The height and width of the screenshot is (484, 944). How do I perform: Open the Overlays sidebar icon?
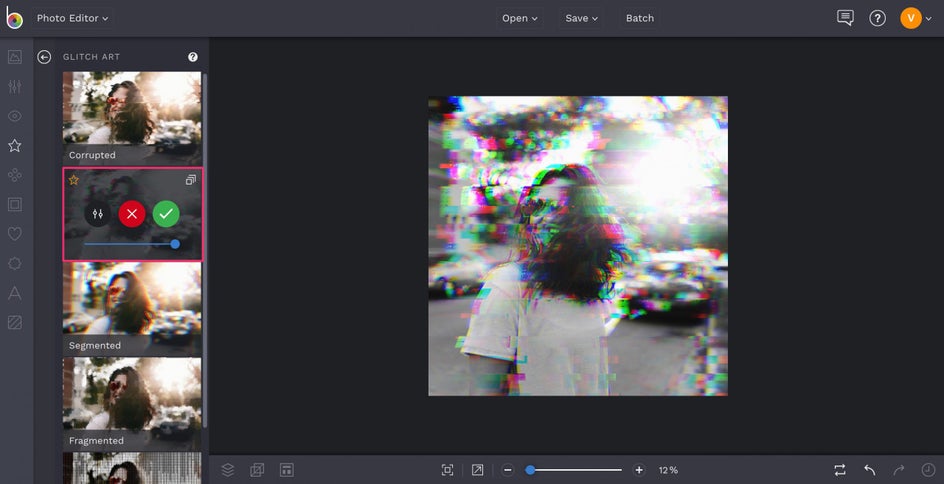click(x=15, y=264)
